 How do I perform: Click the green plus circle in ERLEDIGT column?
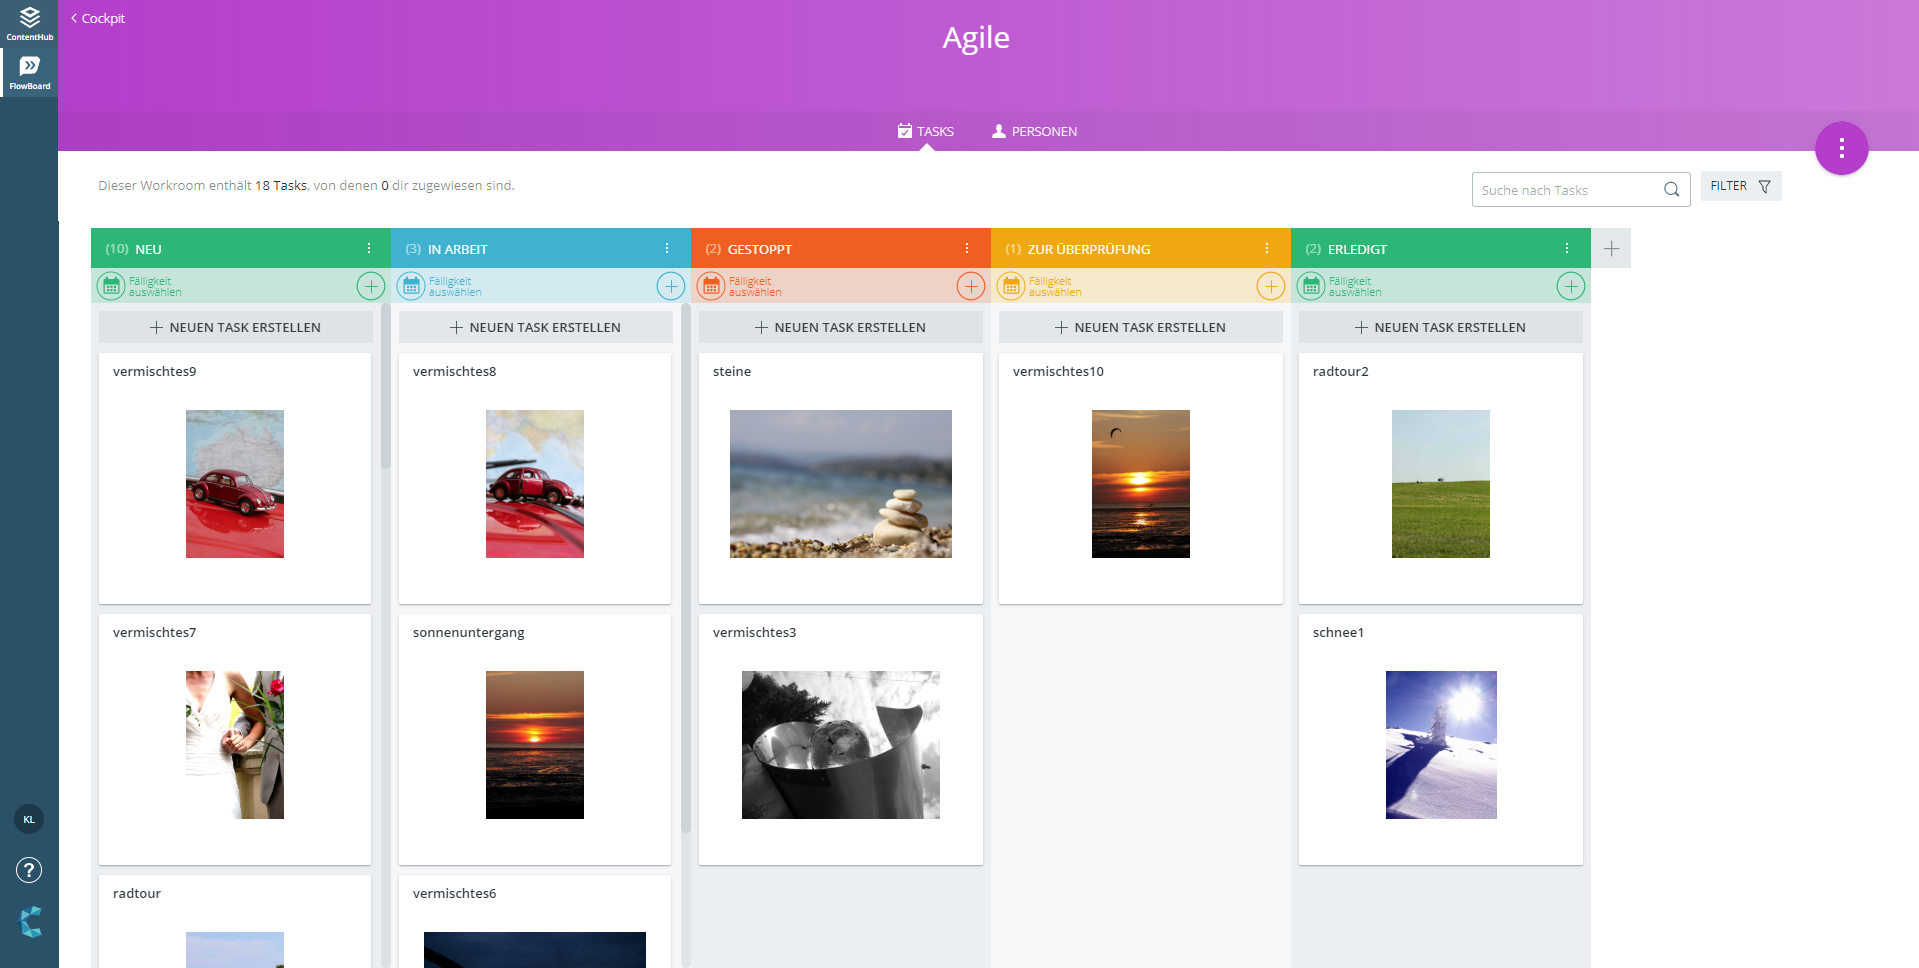(x=1571, y=286)
